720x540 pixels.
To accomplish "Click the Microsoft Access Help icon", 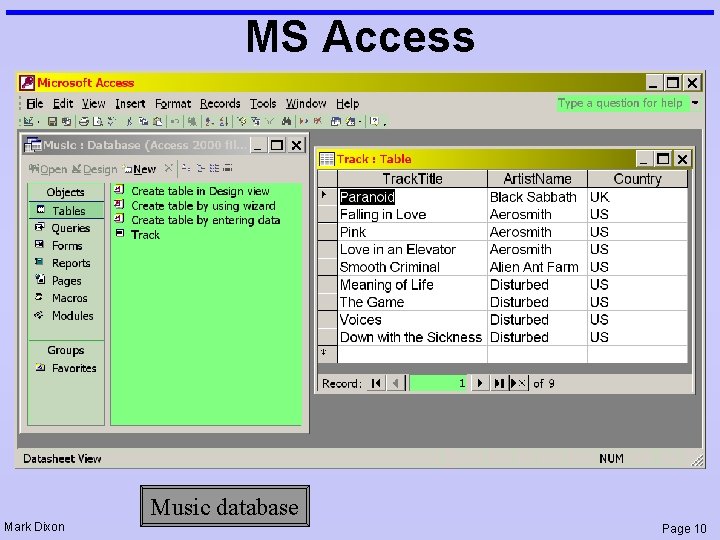I will [374, 121].
